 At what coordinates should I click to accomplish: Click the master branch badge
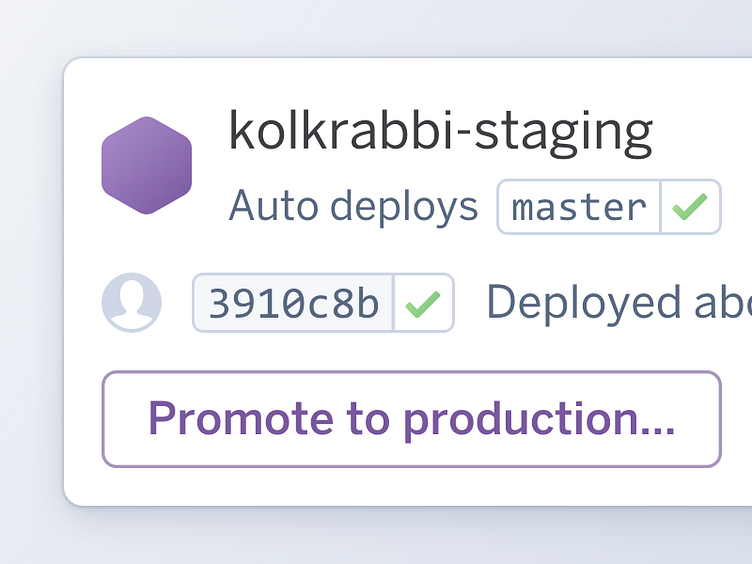point(579,207)
